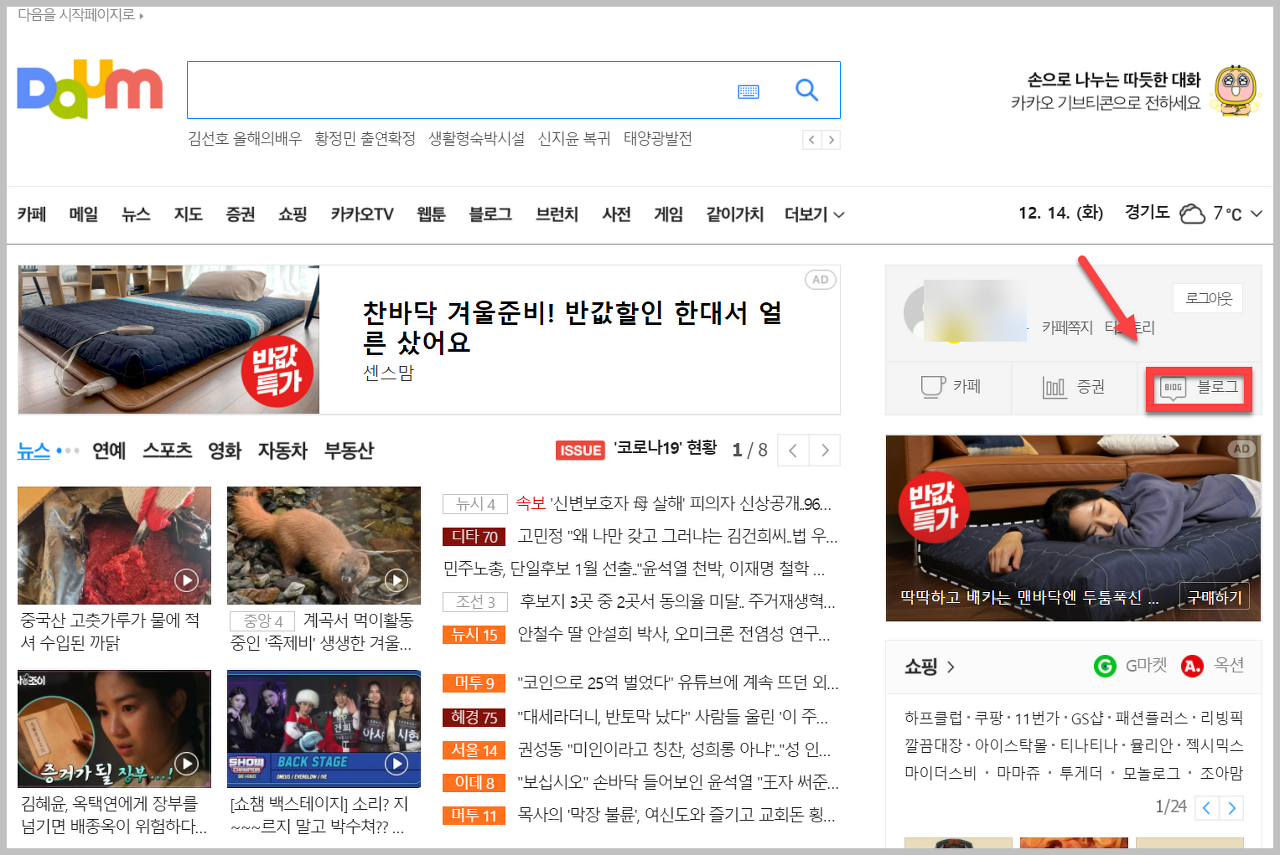
Task: Click the AD badge on mattress banner
Action: (x=821, y=280)
